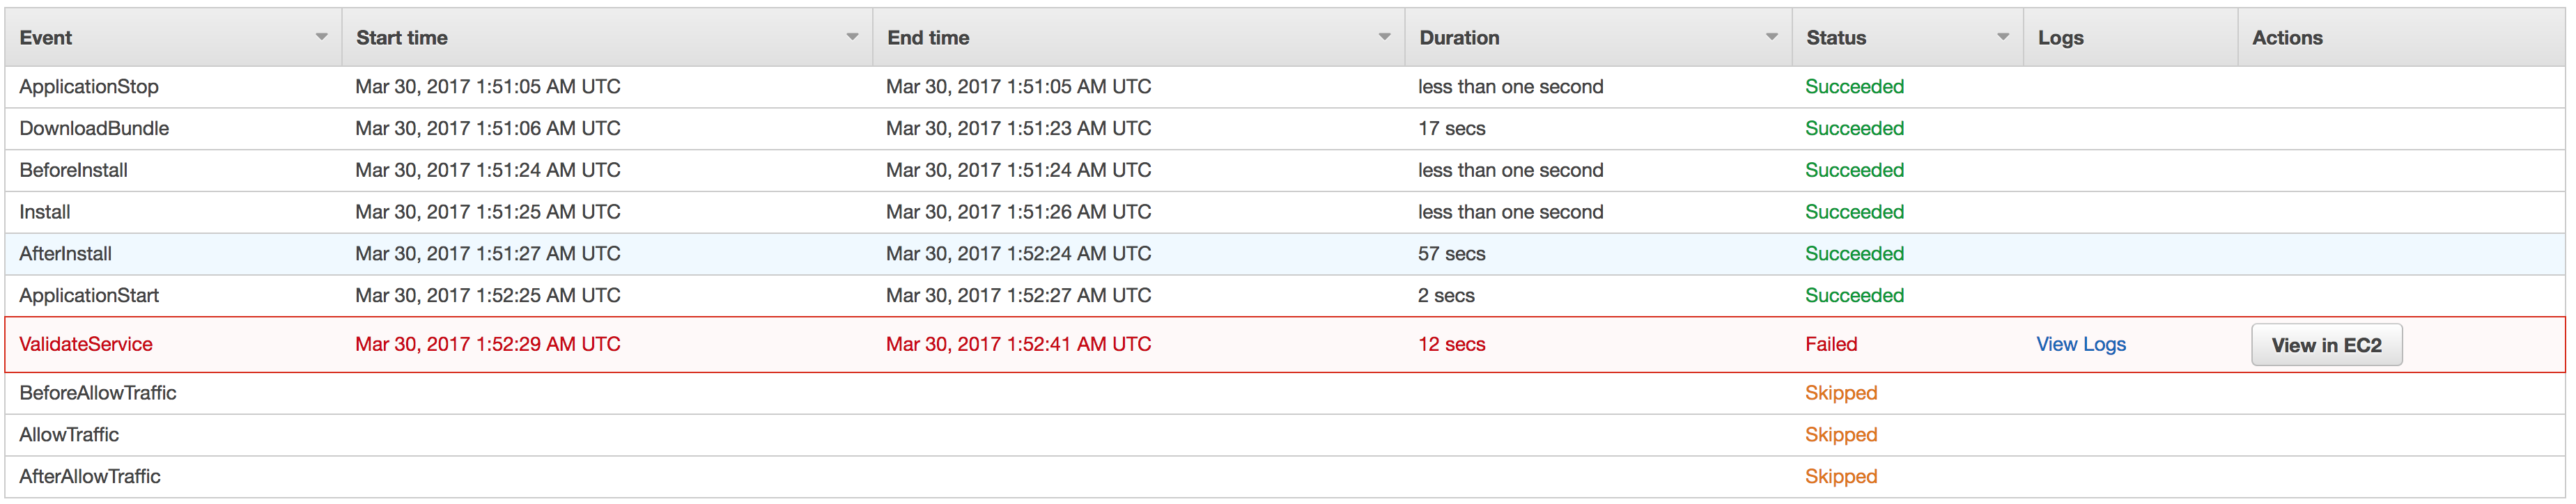Open sort dropdown arrow on End time column

(x=1384, y=37)
